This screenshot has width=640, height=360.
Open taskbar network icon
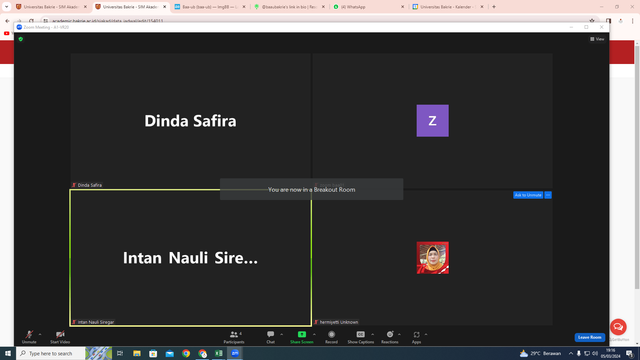pos(587,353)
